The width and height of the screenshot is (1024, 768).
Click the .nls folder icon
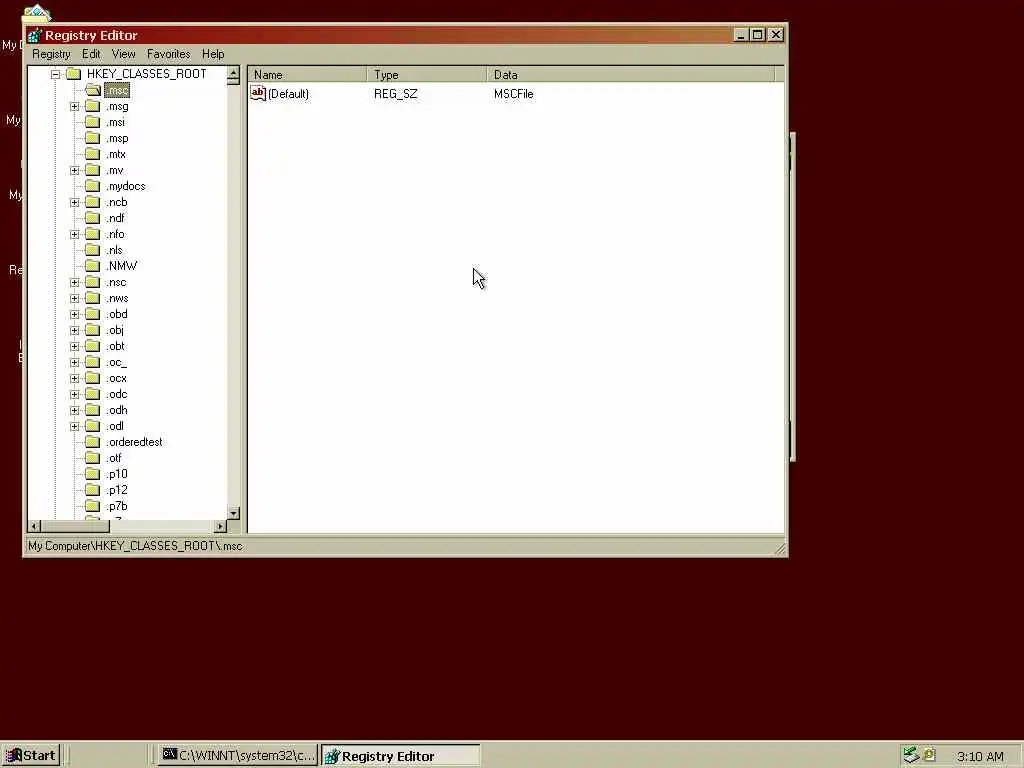tap(93, 250)
